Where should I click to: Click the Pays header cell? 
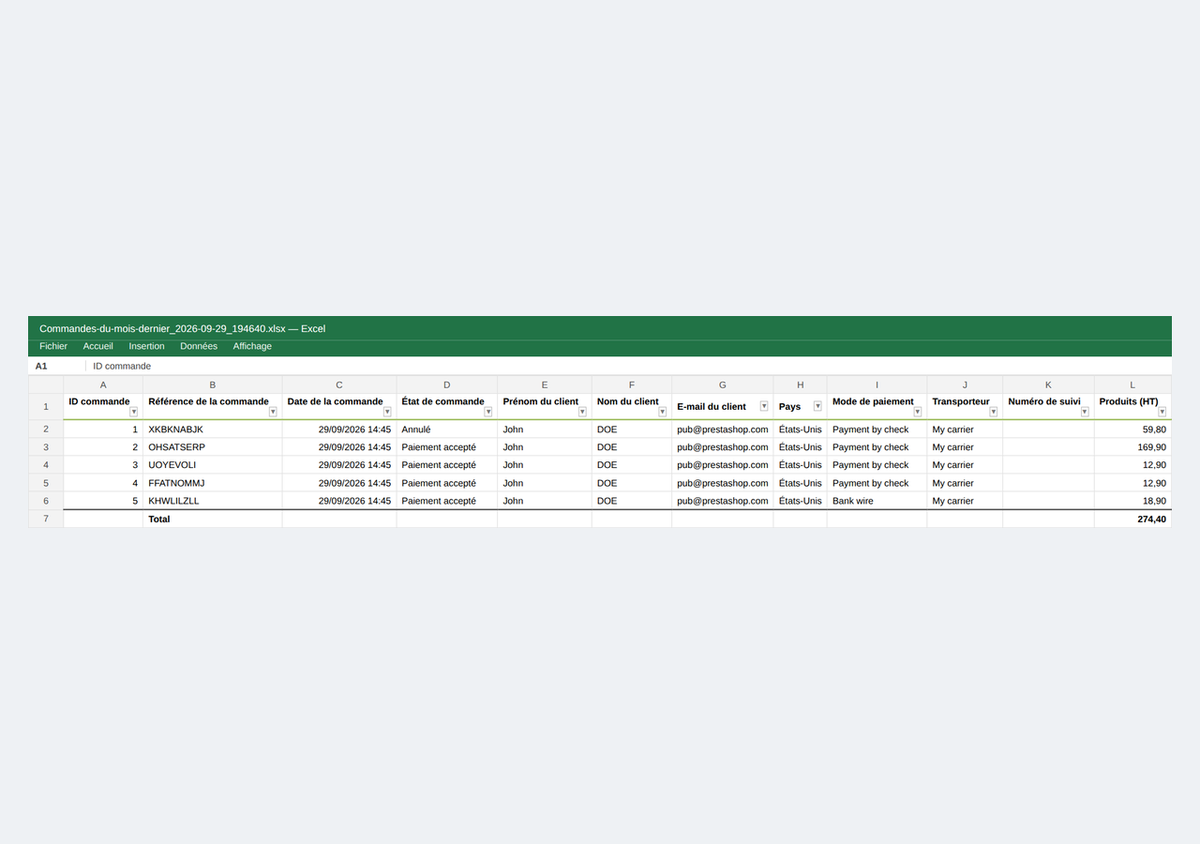pos(800,407)
